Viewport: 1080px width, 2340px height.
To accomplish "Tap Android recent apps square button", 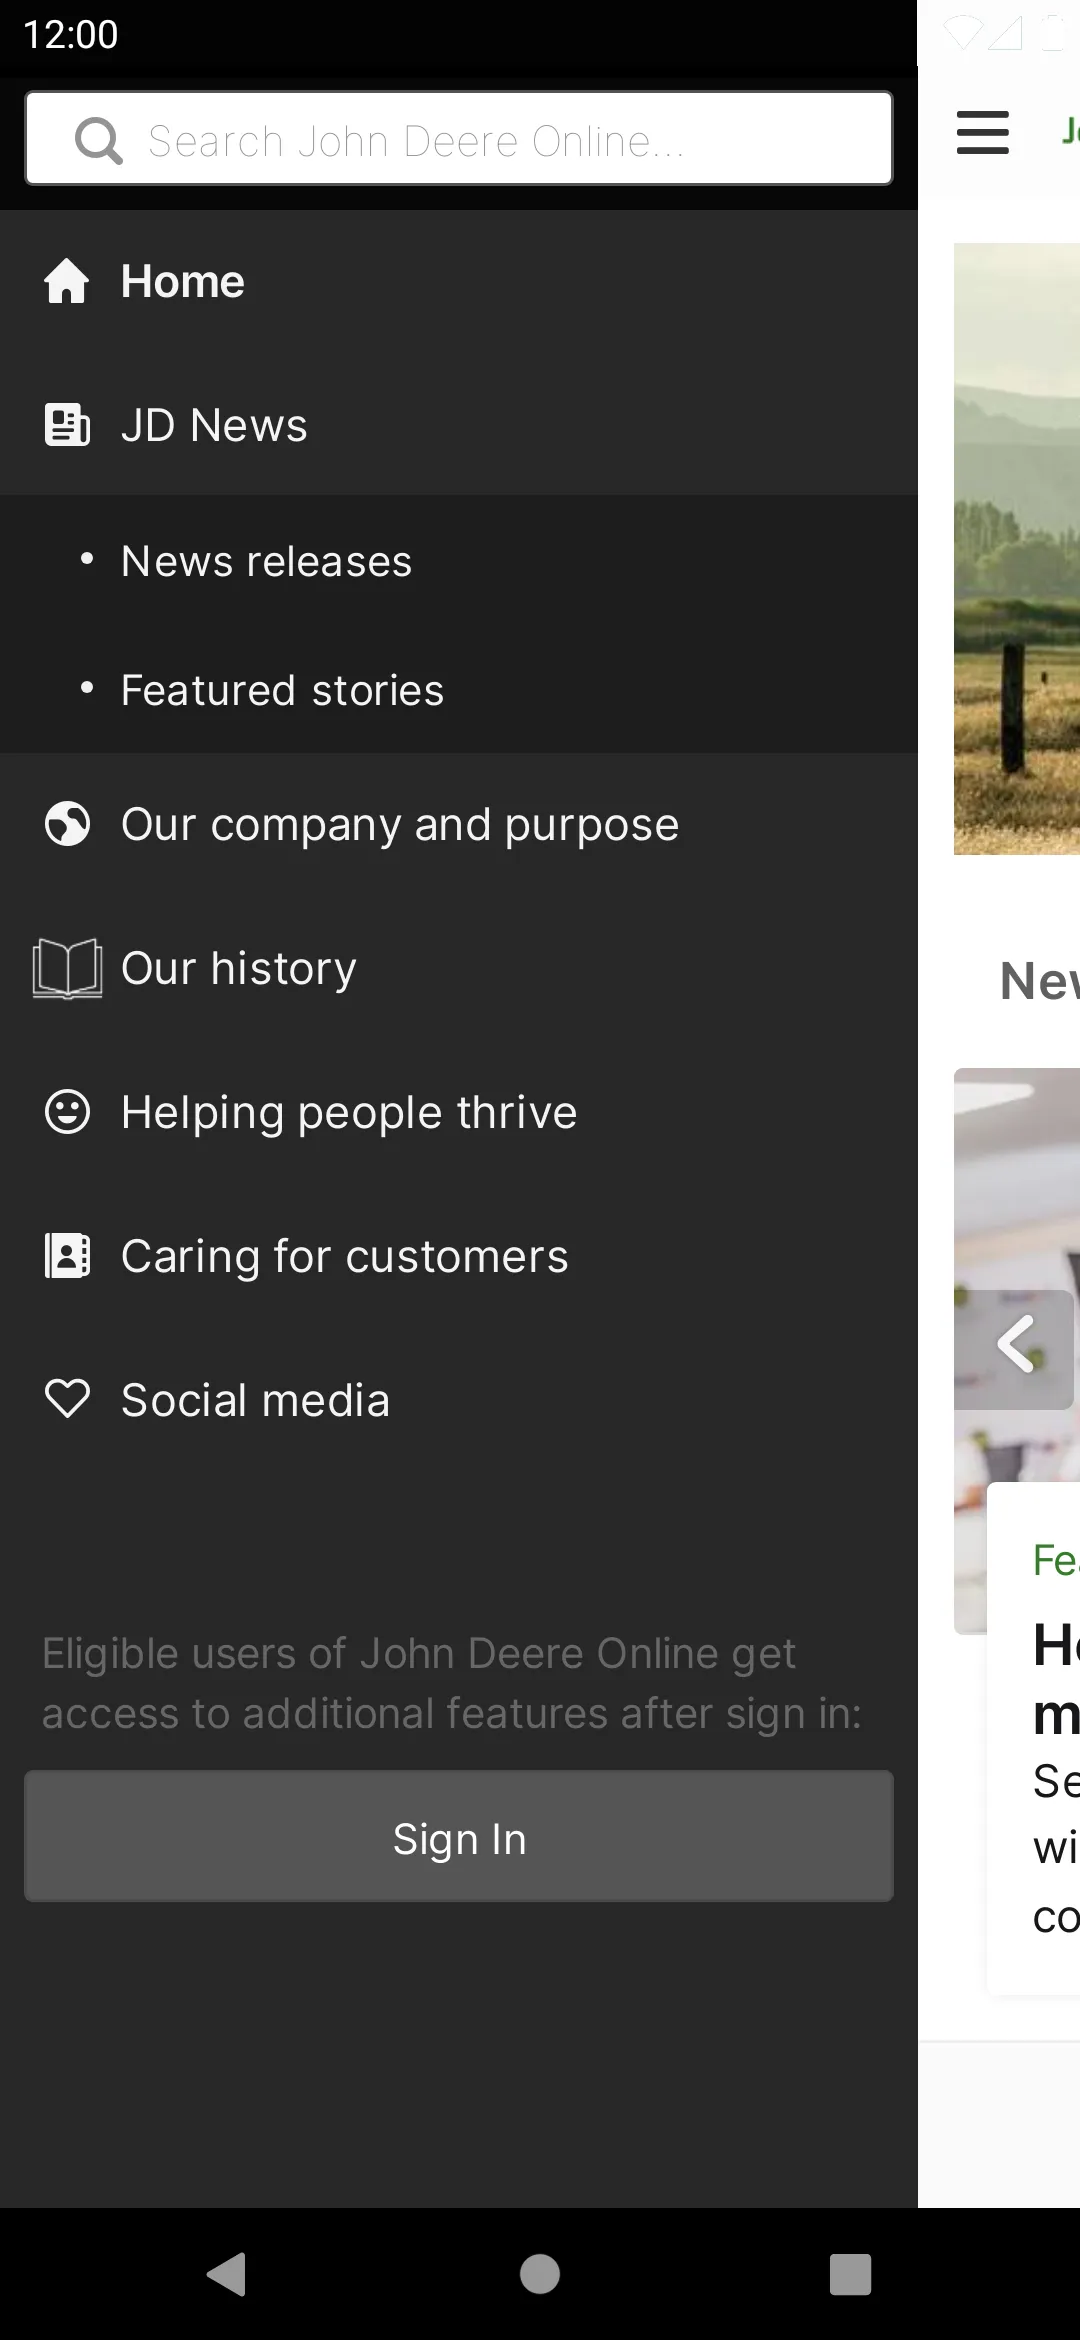I will (850, 2274).
